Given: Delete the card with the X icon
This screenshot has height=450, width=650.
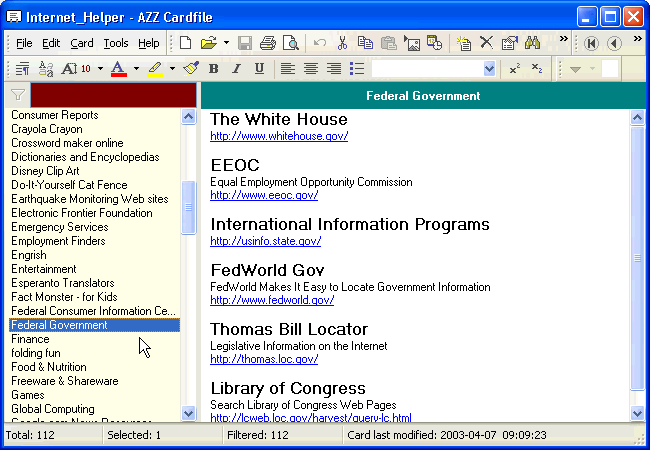Looking at the screenshot, I should [x=486, y=43].
